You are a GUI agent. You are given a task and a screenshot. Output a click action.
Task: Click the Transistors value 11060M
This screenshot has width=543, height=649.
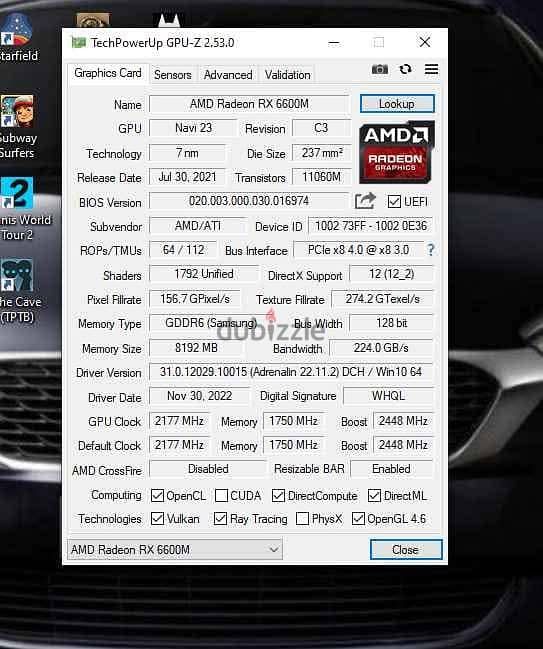pos(321,177)
